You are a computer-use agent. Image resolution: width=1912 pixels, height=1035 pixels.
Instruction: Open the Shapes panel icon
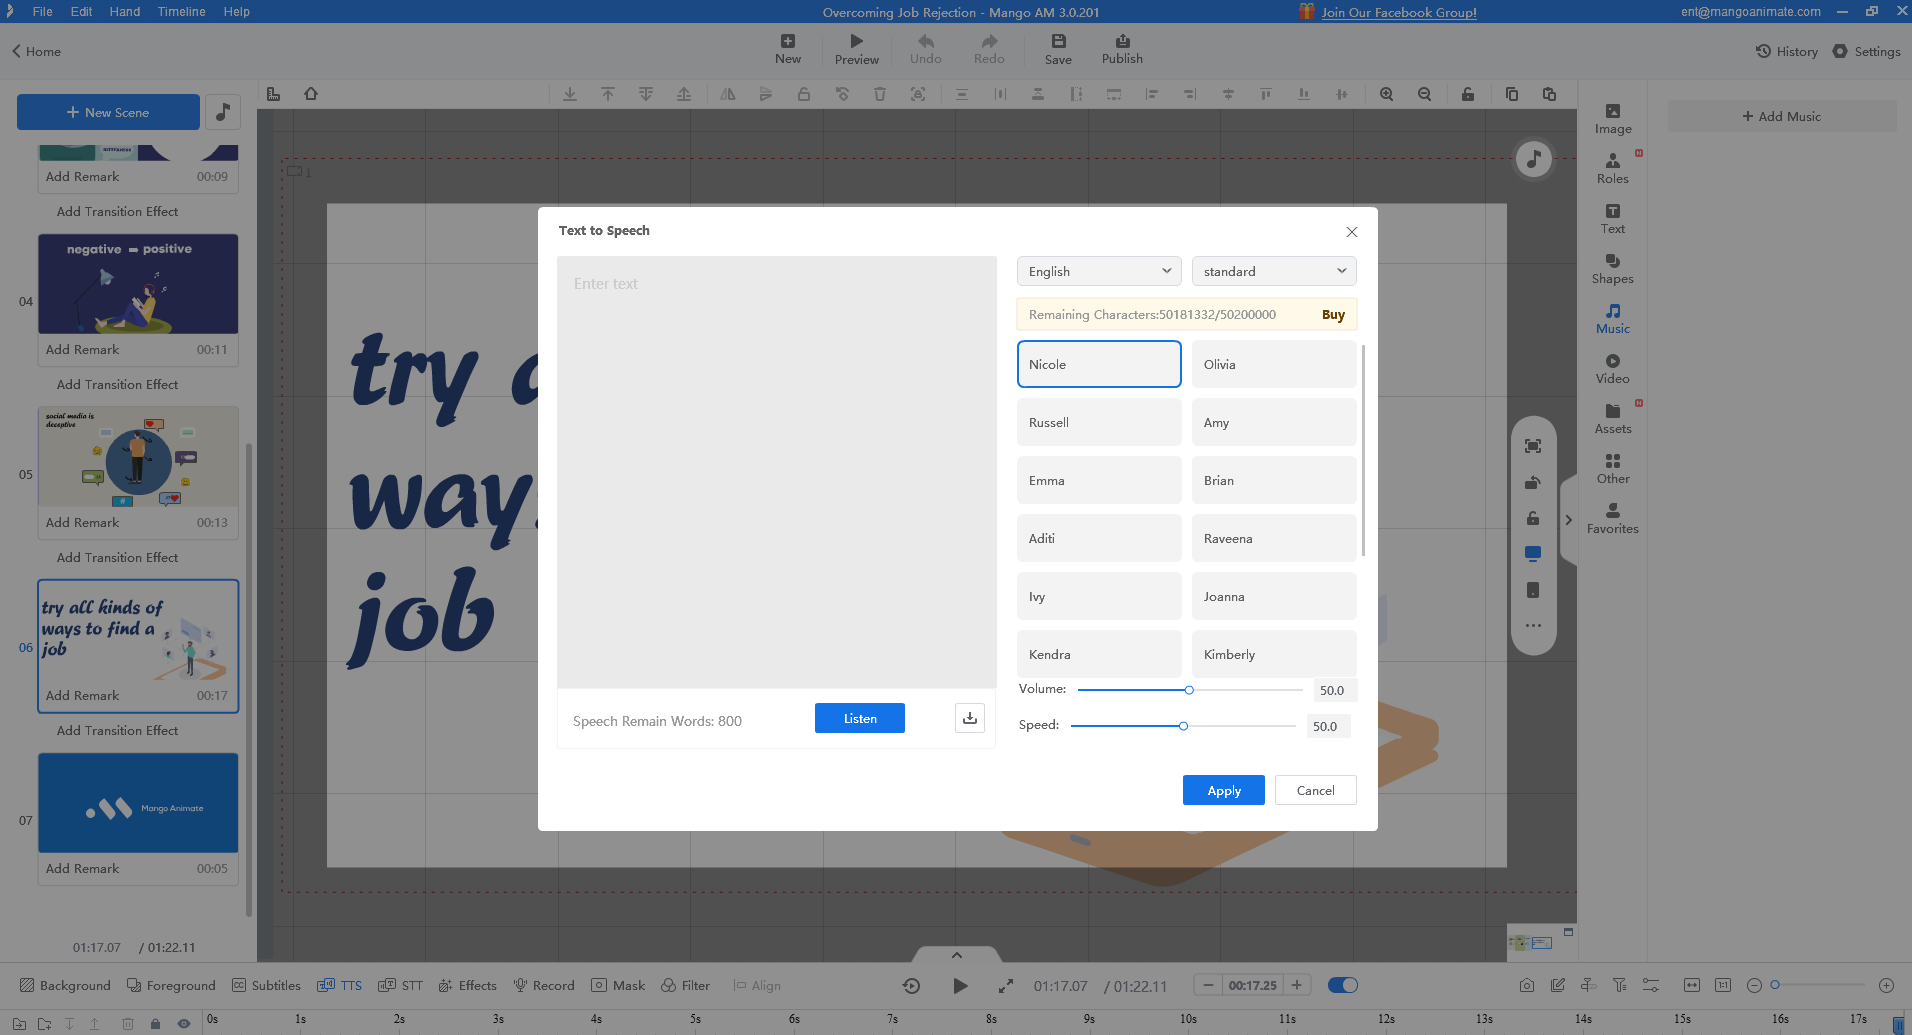click(1612, 268)
